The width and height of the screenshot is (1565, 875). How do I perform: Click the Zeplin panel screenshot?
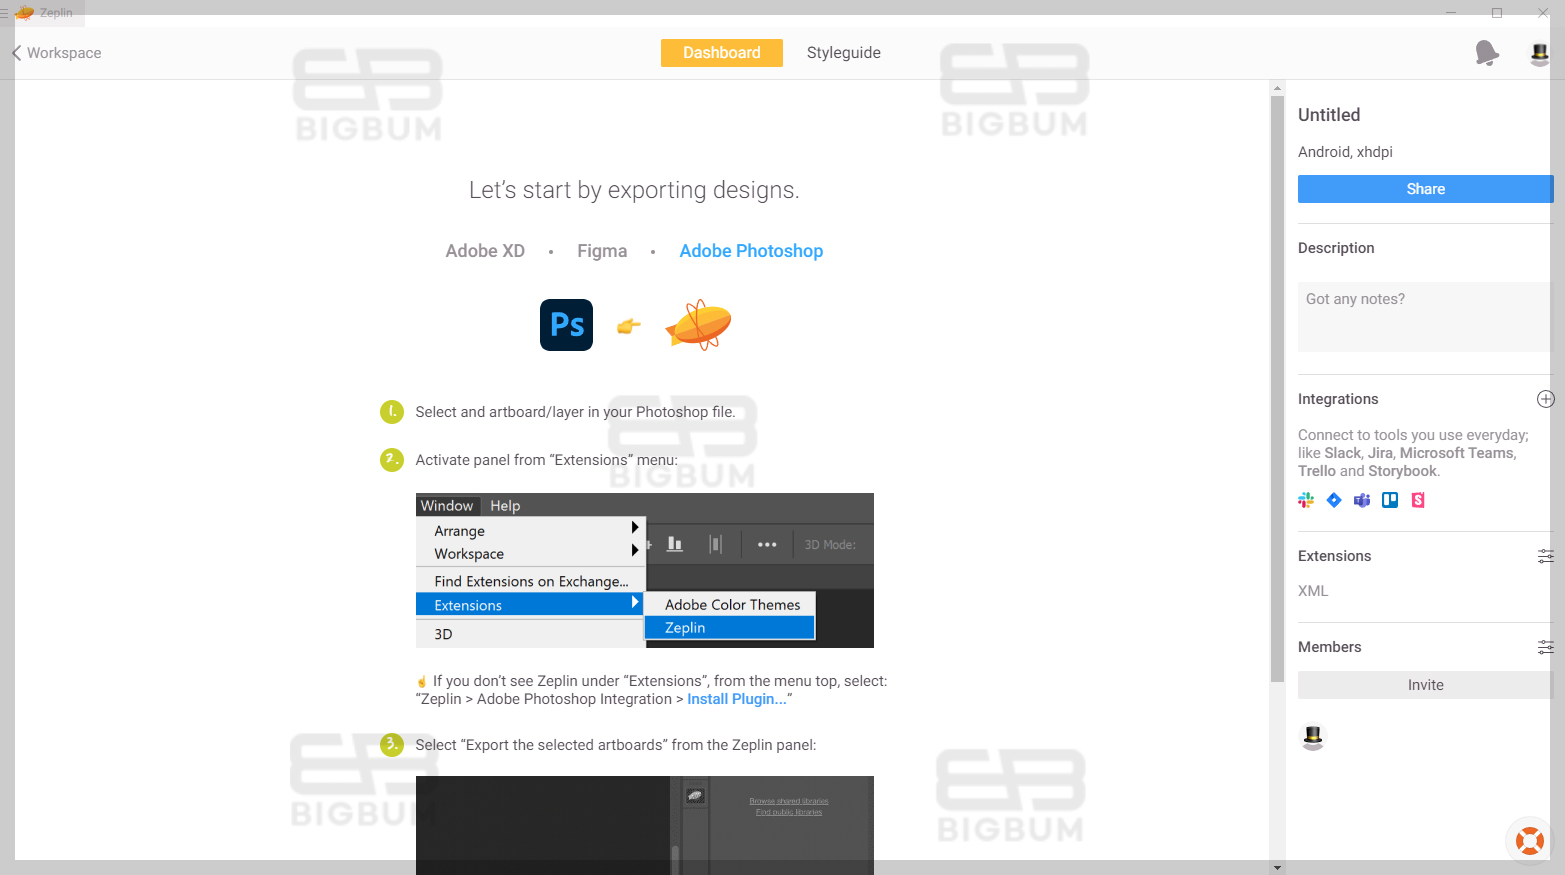tap(645, 825)
